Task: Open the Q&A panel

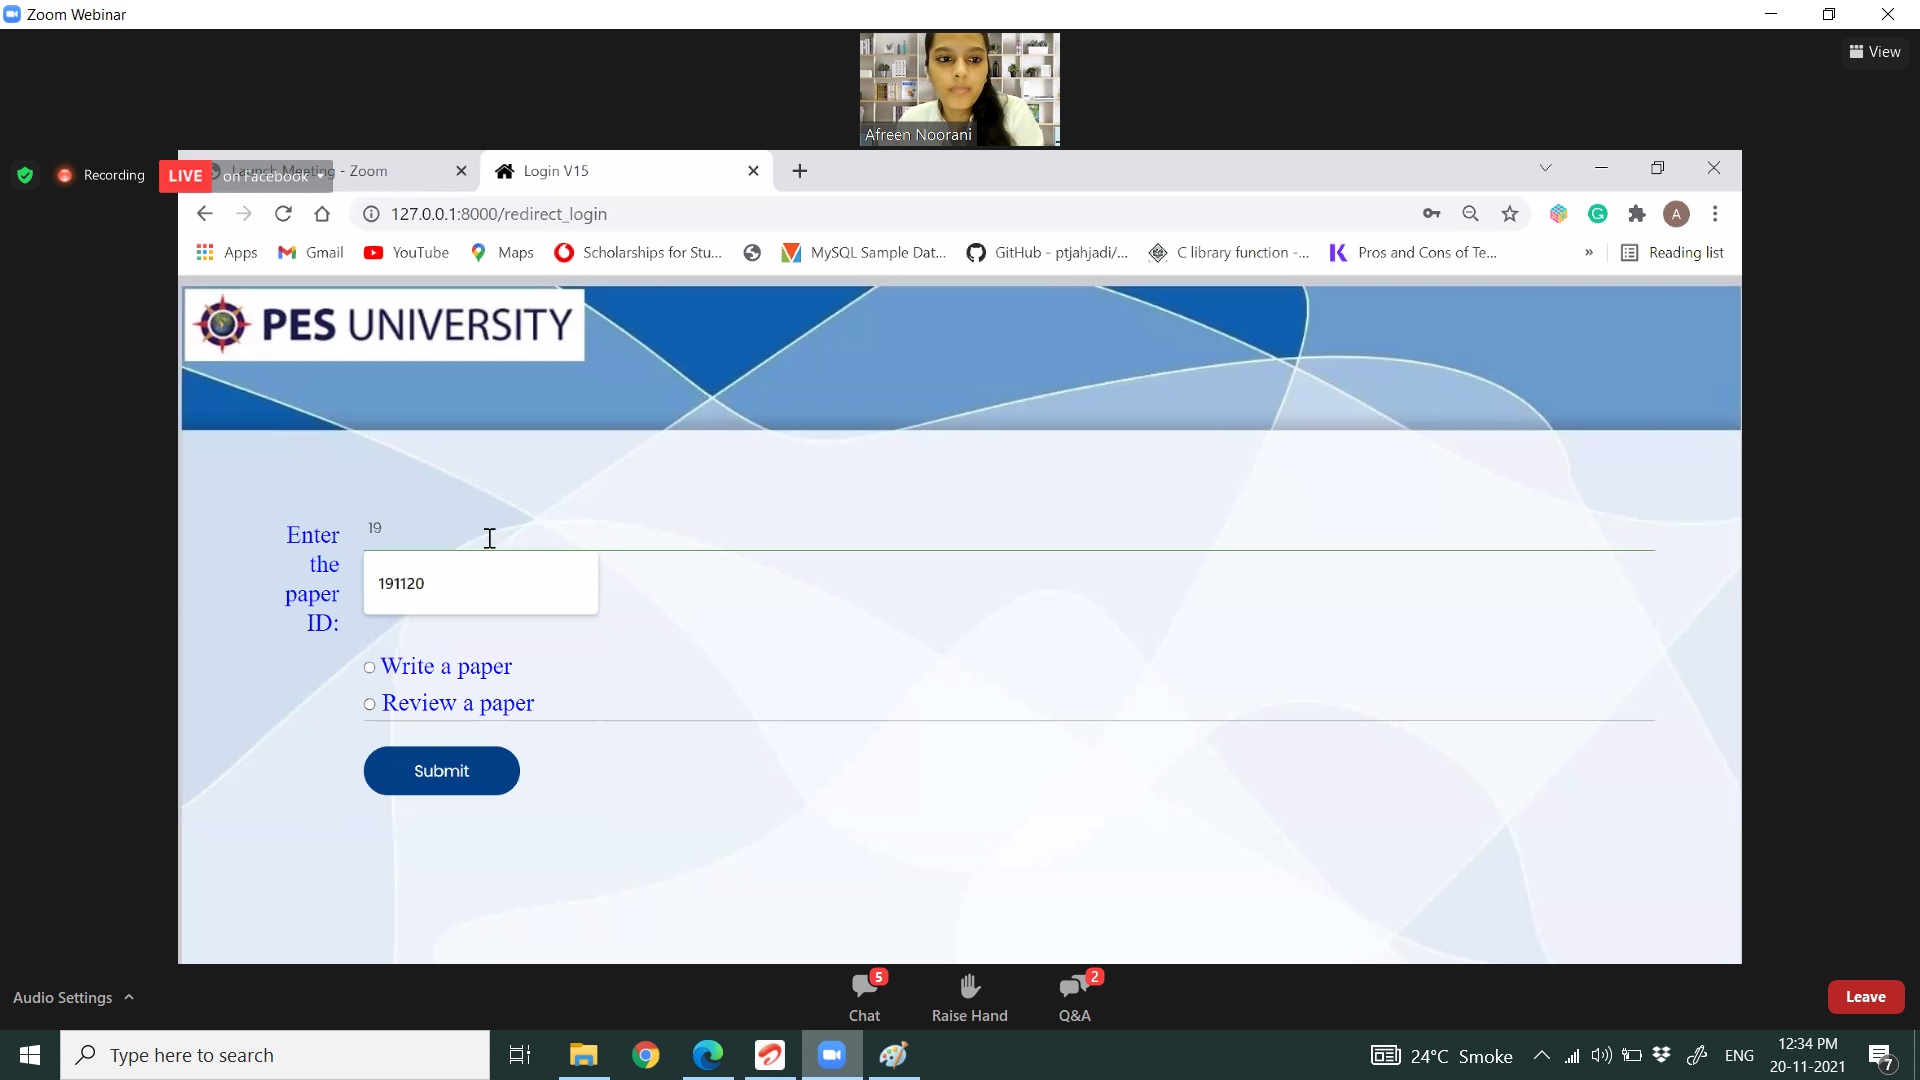Action: pyautogui.click(x=1074, y=996)
